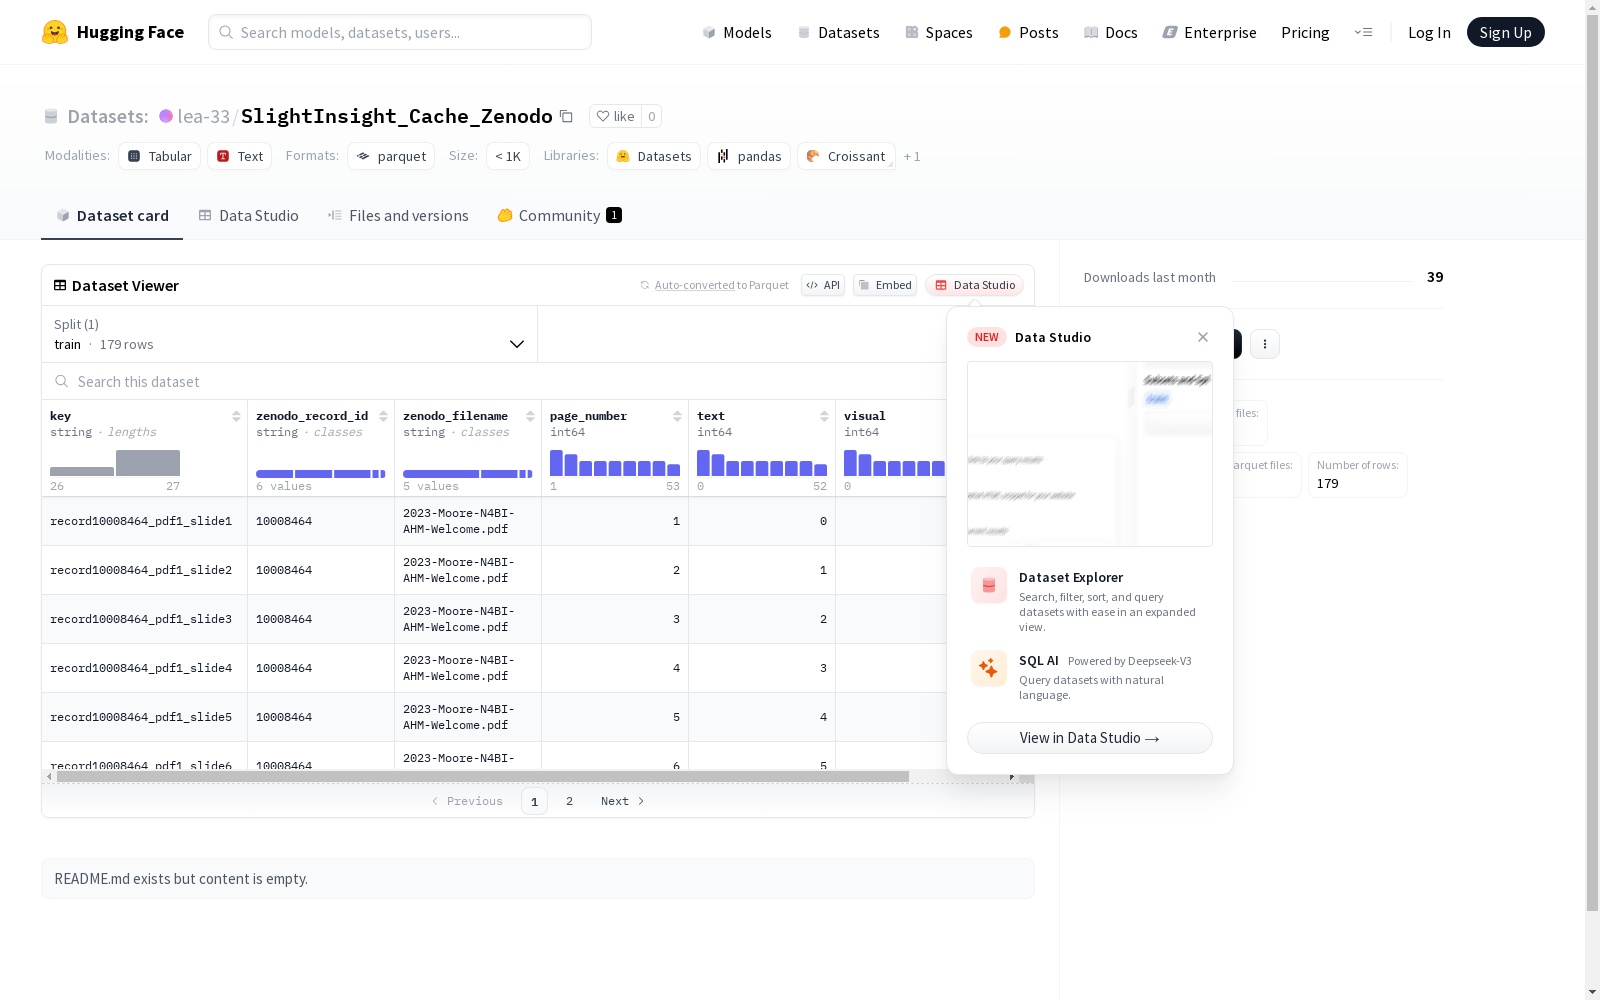Sort by the key column
Viewport: 1600px width, 1000px height.
[236, 416]
